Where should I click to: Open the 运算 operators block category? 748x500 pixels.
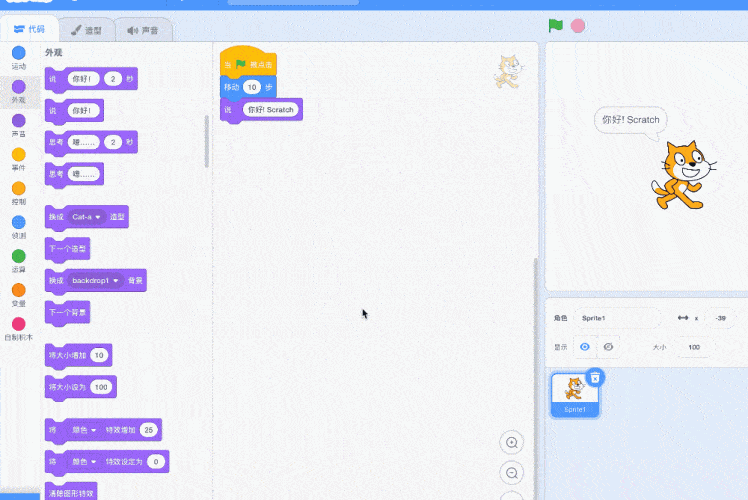tap(18, 257)
